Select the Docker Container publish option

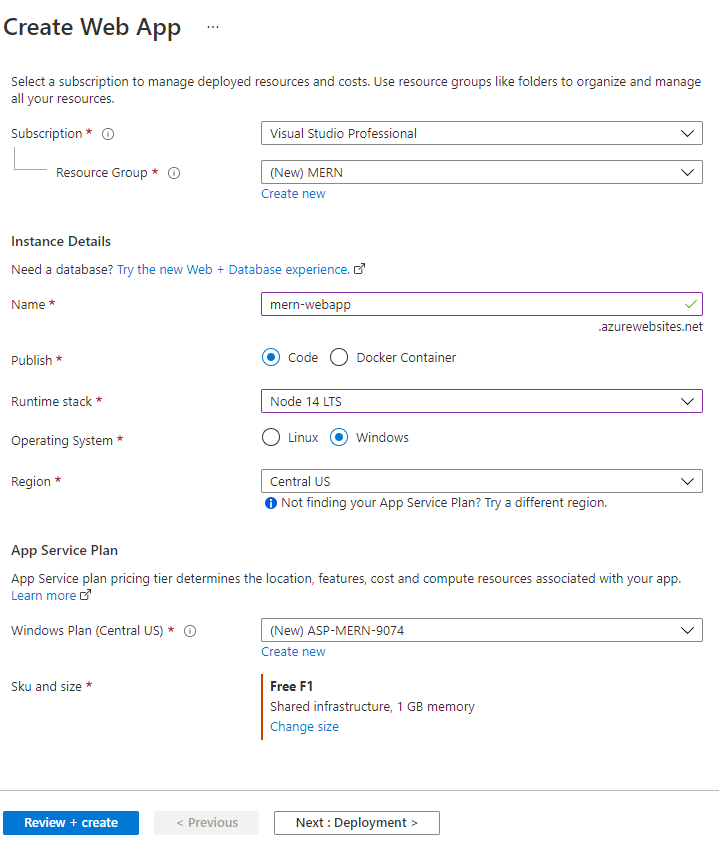(338, 356)
